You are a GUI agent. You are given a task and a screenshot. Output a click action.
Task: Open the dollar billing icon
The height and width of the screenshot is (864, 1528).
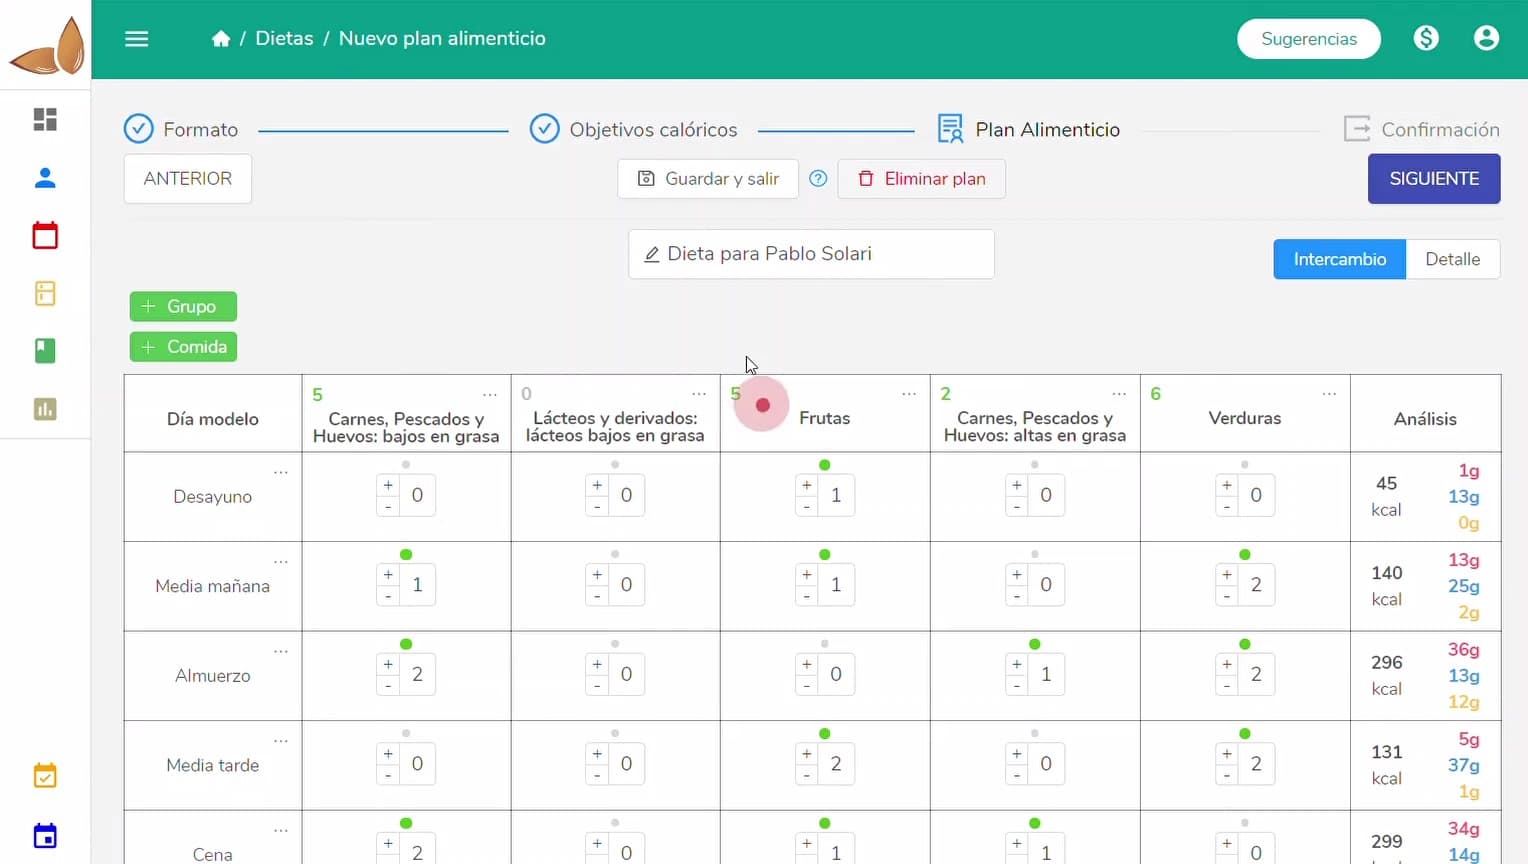point(1426,38)
